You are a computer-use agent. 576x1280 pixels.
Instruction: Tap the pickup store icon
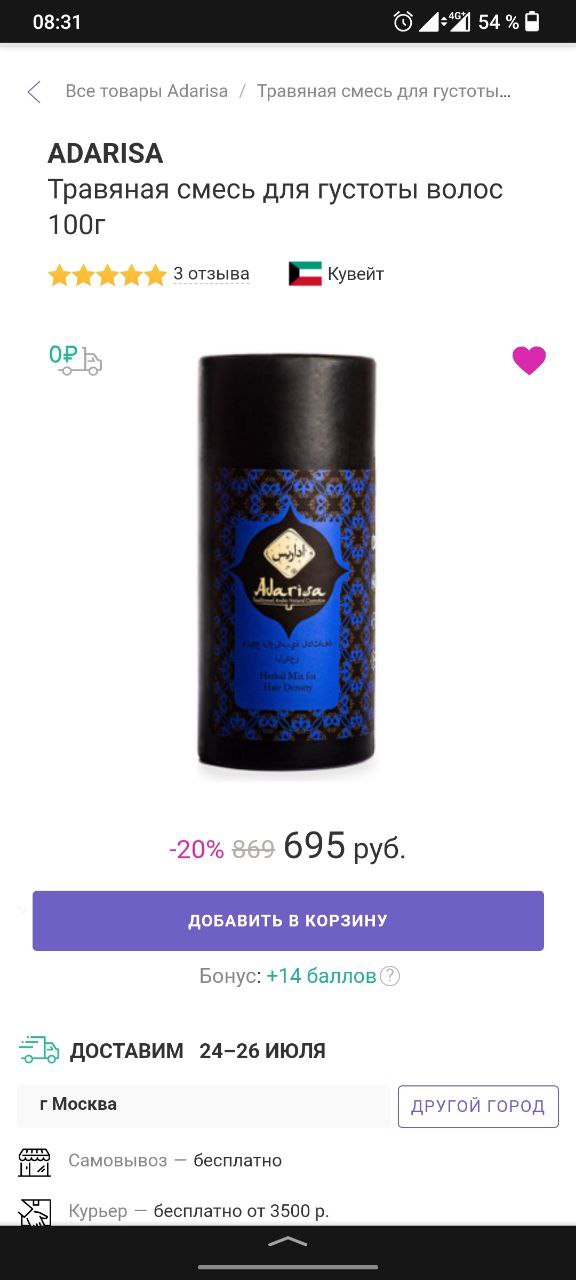(34, 1161)
